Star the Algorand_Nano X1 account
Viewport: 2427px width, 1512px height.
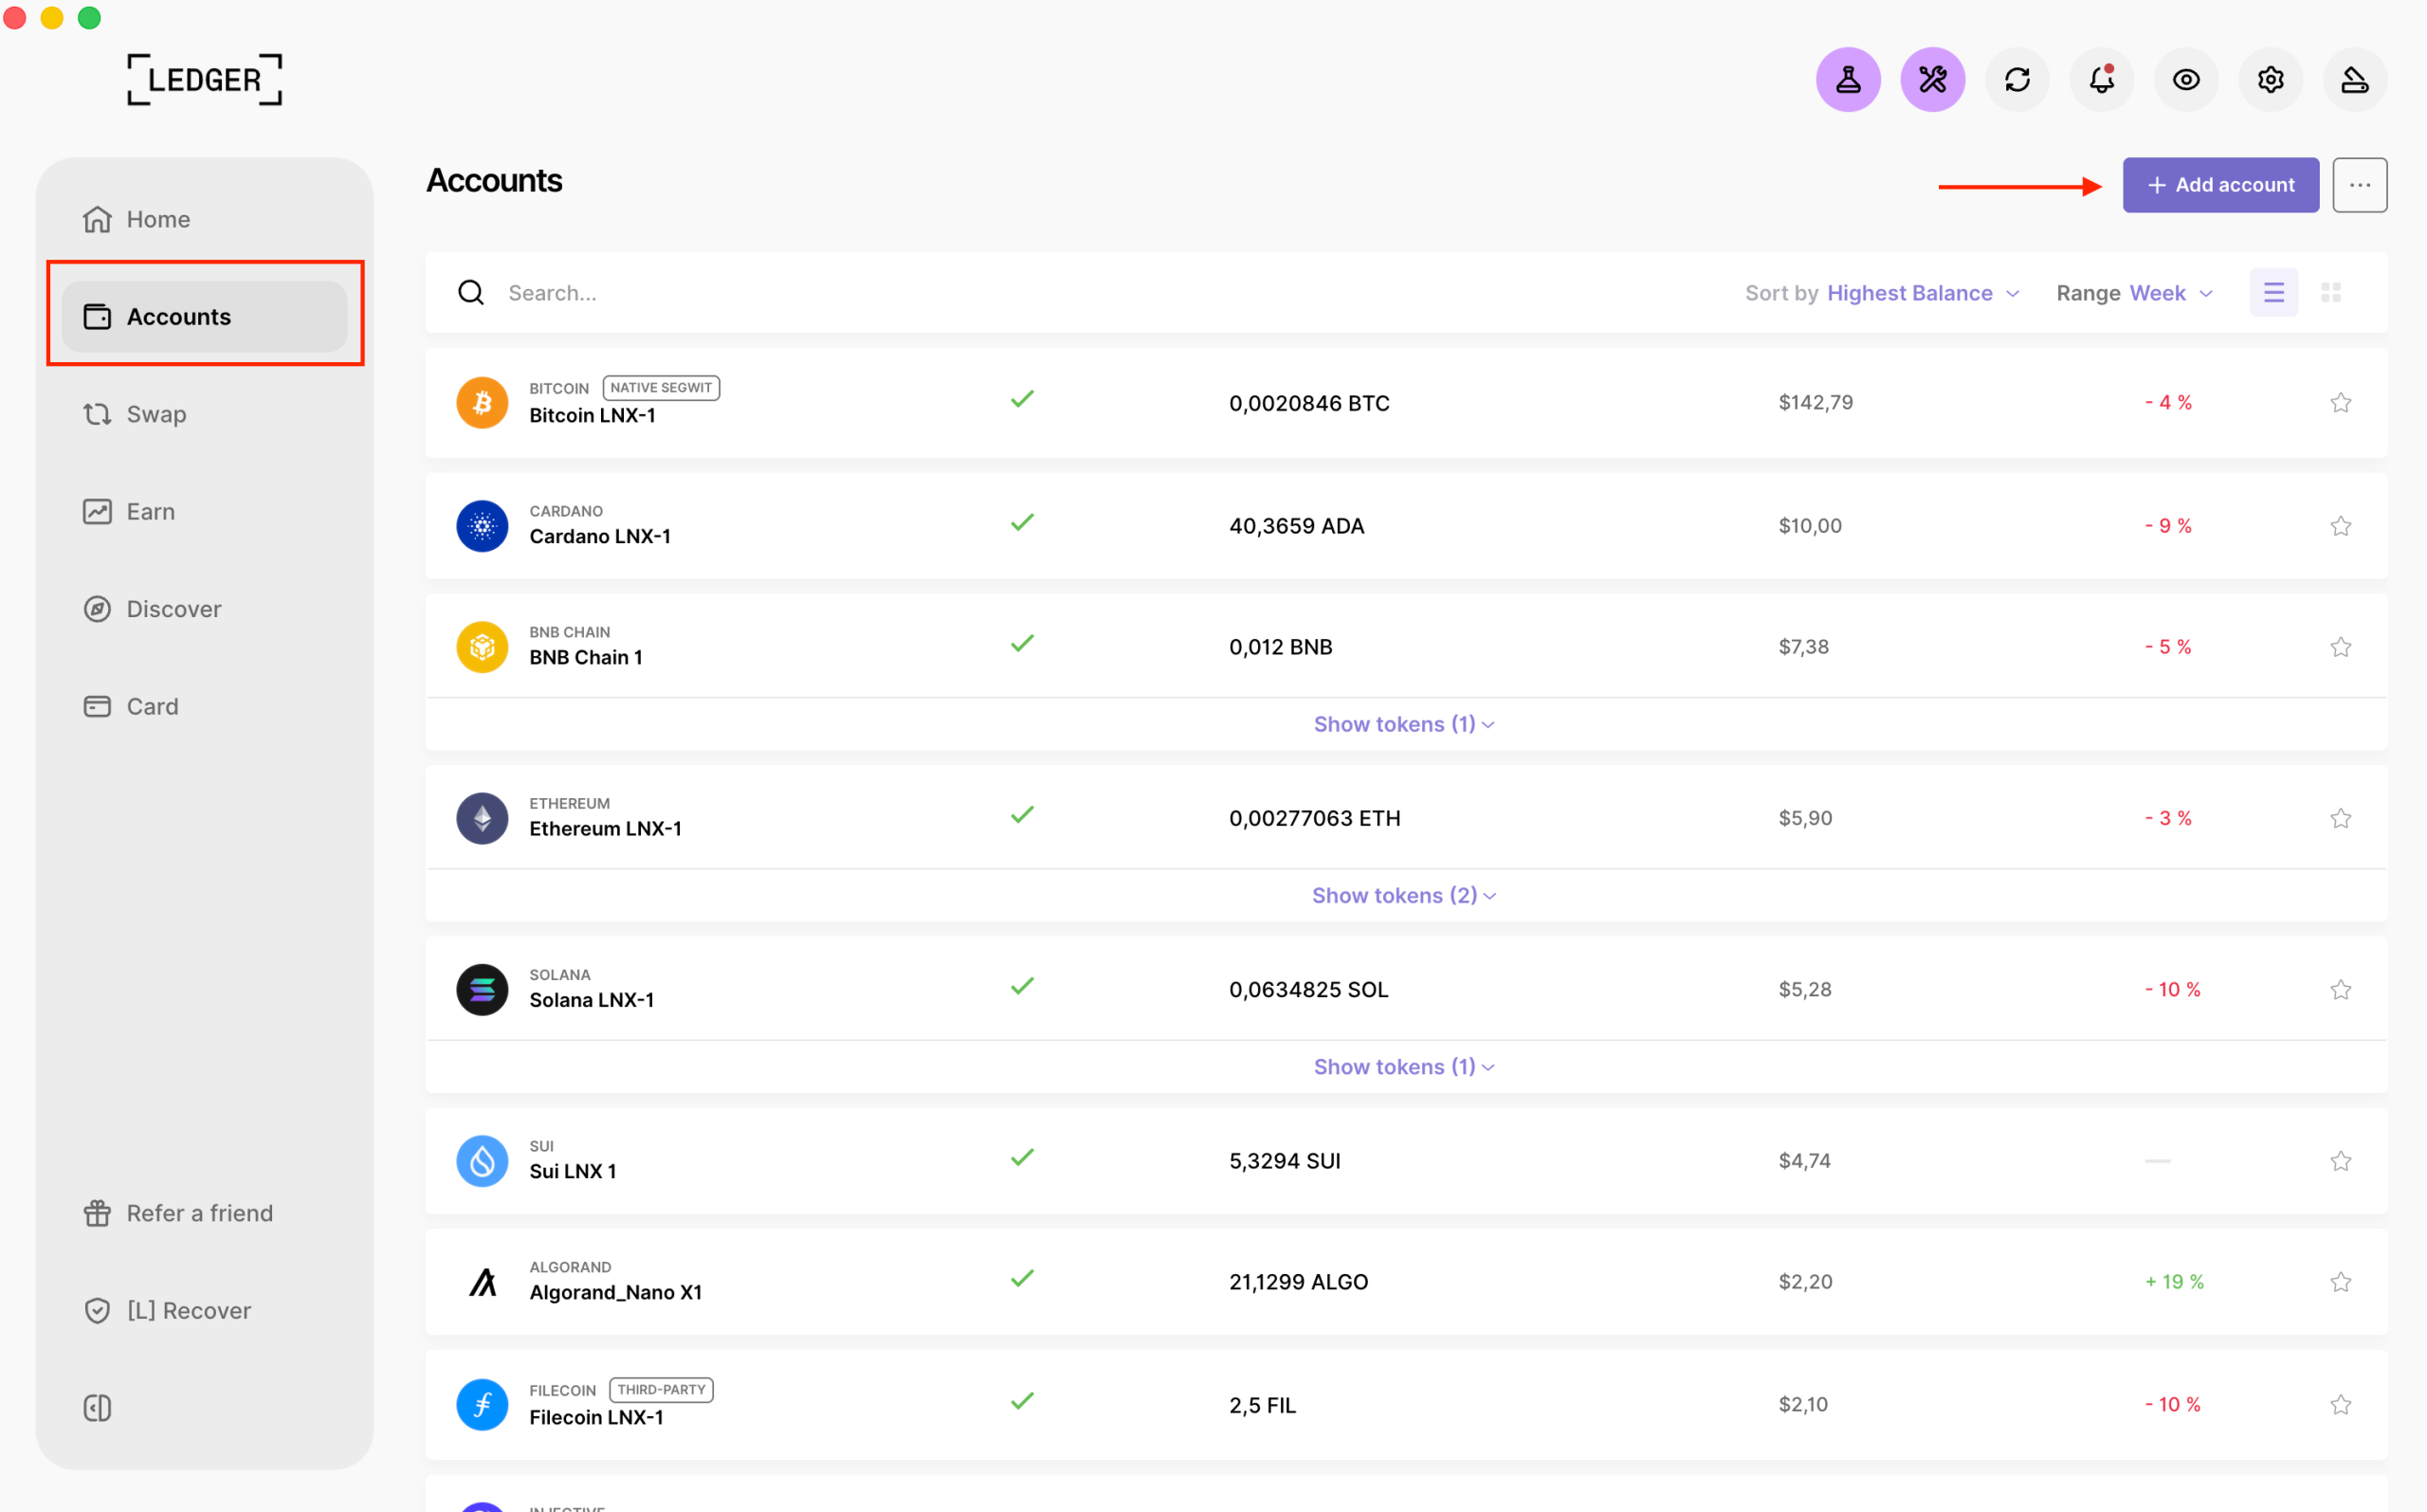pyautogui.click(x=2340, y=1282)
